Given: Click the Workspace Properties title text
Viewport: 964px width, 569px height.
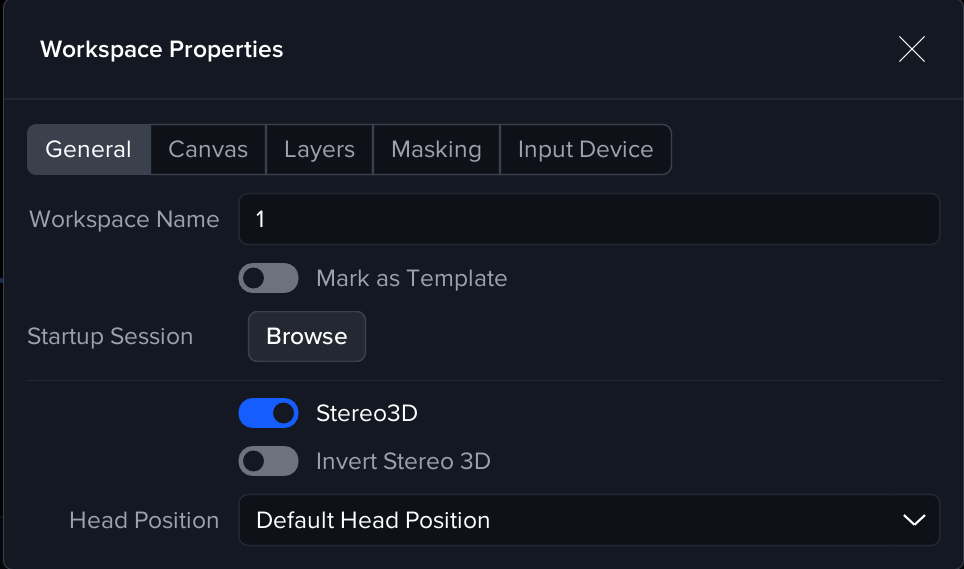Looking at the screenshot, I should click(x=161, y=49).
